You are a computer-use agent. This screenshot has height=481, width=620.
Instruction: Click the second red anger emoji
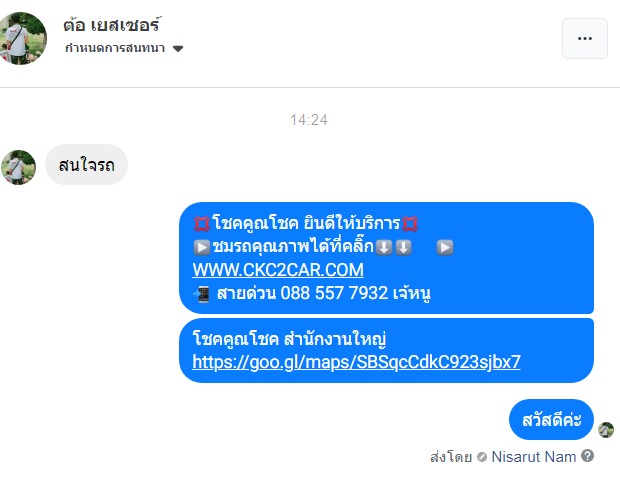point(410,224)
